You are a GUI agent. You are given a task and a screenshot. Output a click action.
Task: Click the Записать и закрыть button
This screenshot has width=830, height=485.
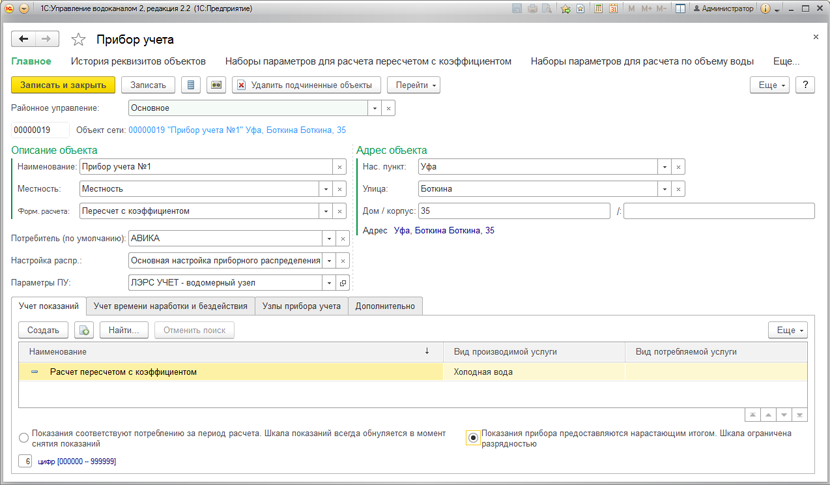[63, 85]
